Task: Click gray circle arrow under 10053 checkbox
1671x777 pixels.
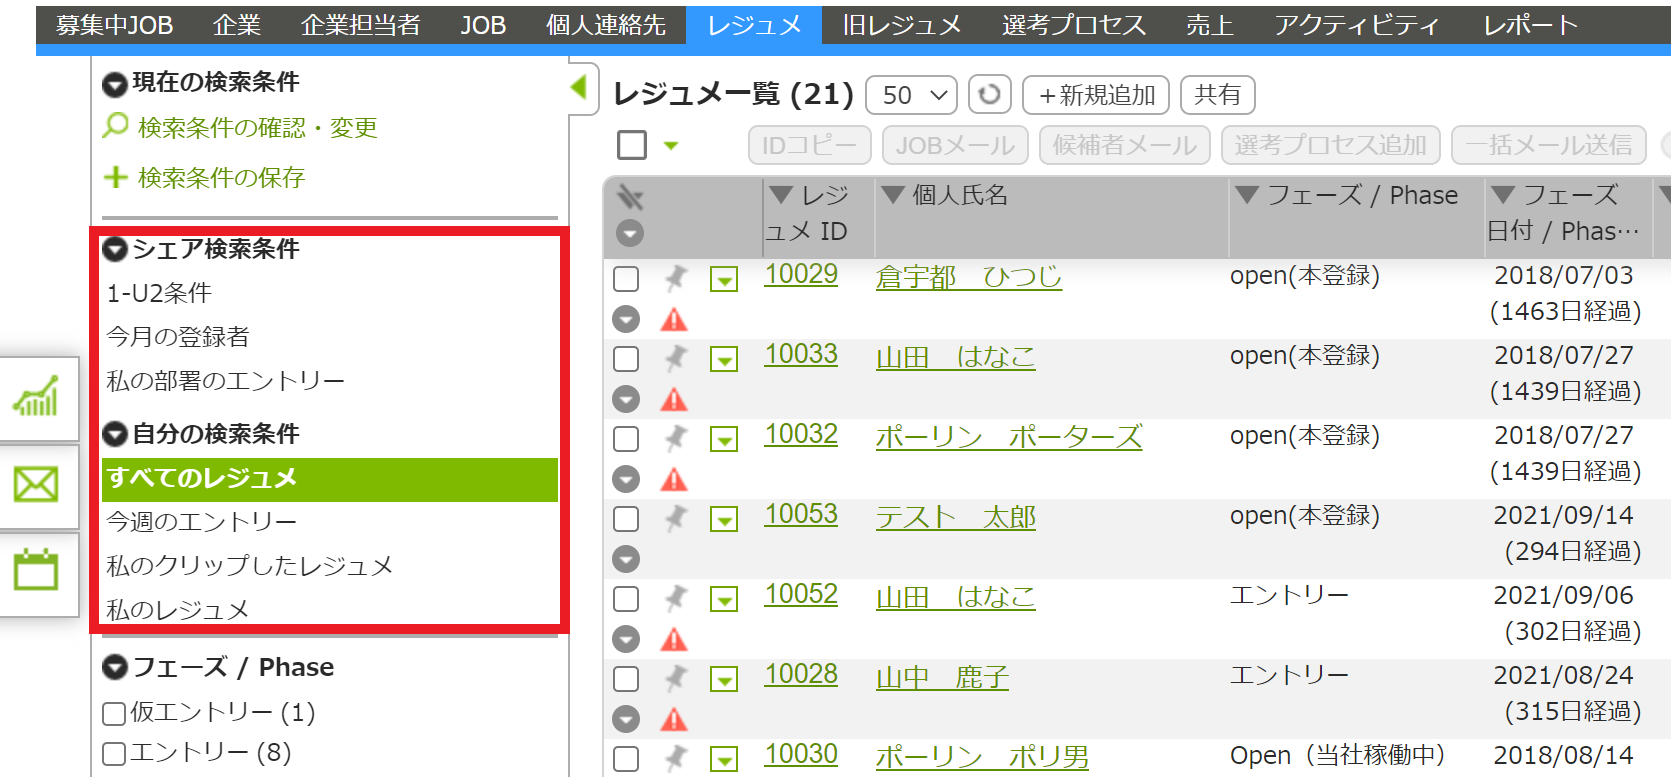Action: [x=626, y=559]
